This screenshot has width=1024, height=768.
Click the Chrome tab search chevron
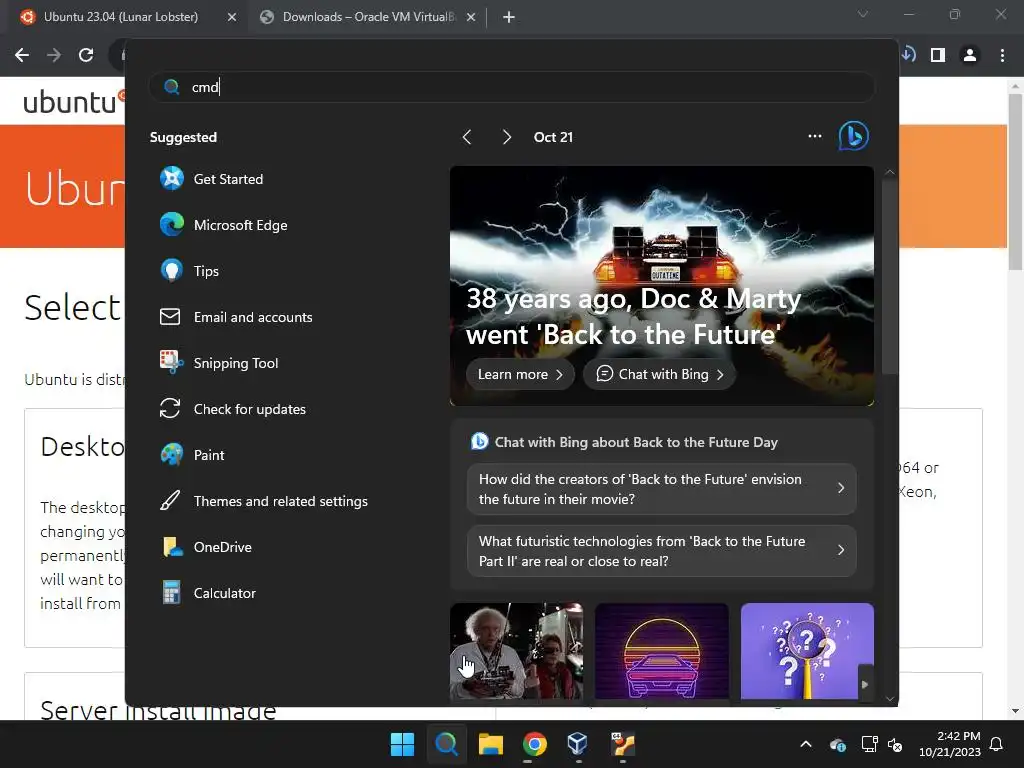tap(863, 14)
